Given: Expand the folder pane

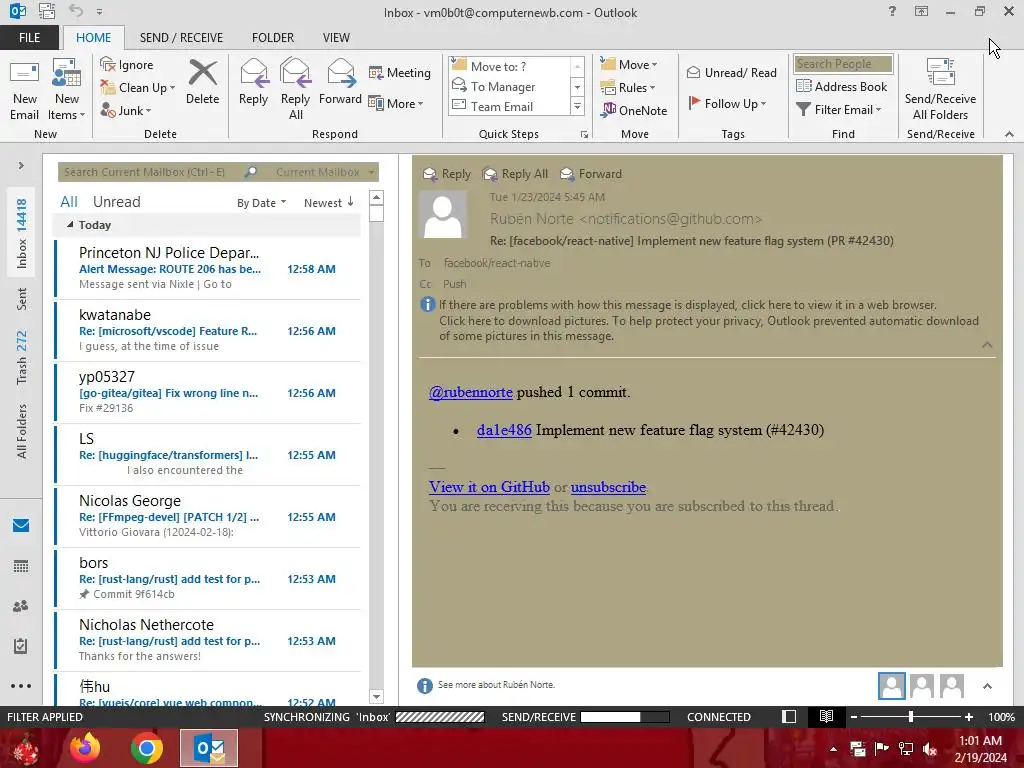Looking at the screenshot, I should coord(21,166).
